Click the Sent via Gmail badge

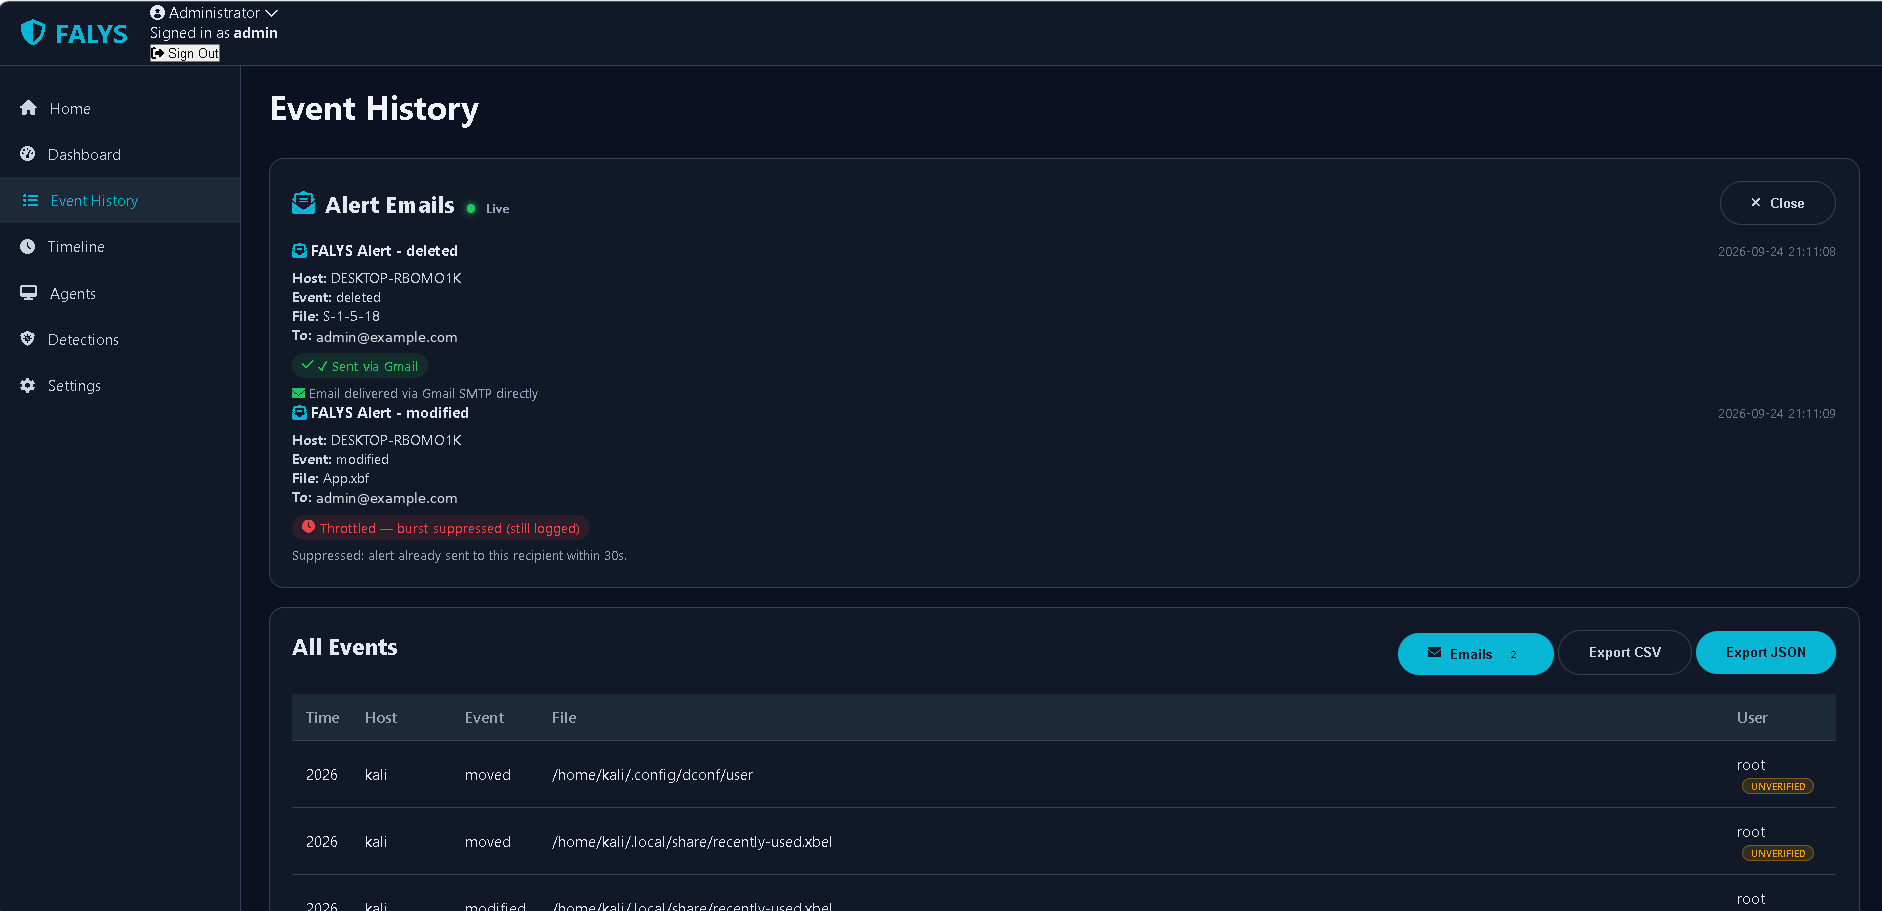[360, 366]
